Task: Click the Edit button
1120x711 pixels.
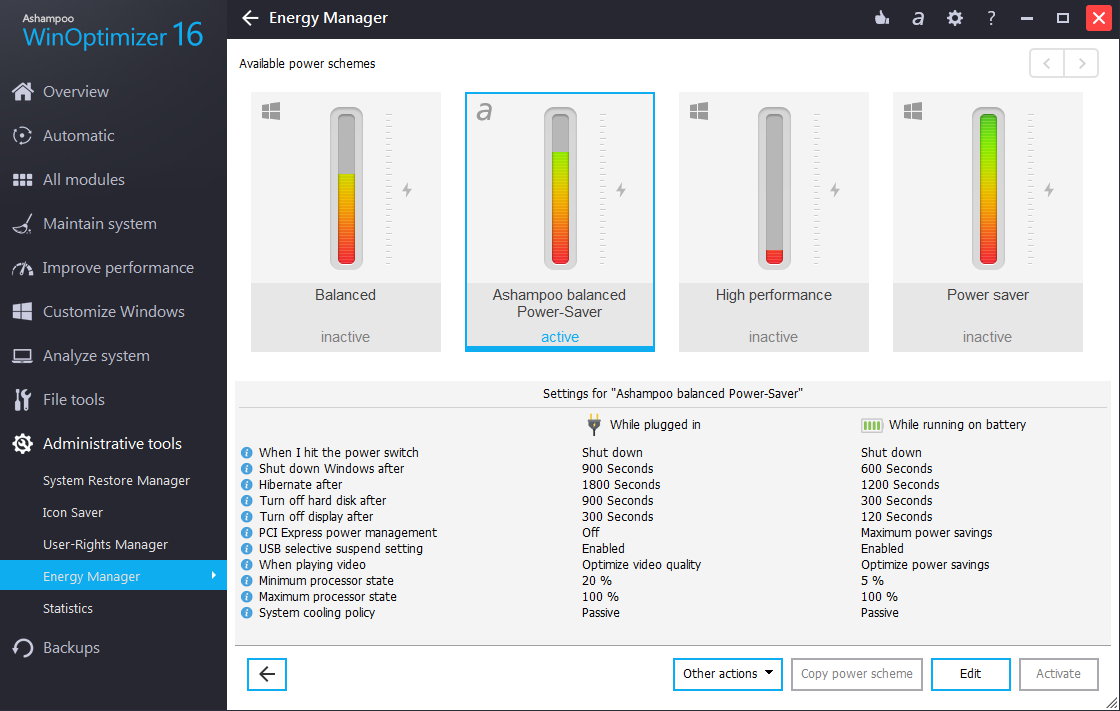Action: pos(970,674)
